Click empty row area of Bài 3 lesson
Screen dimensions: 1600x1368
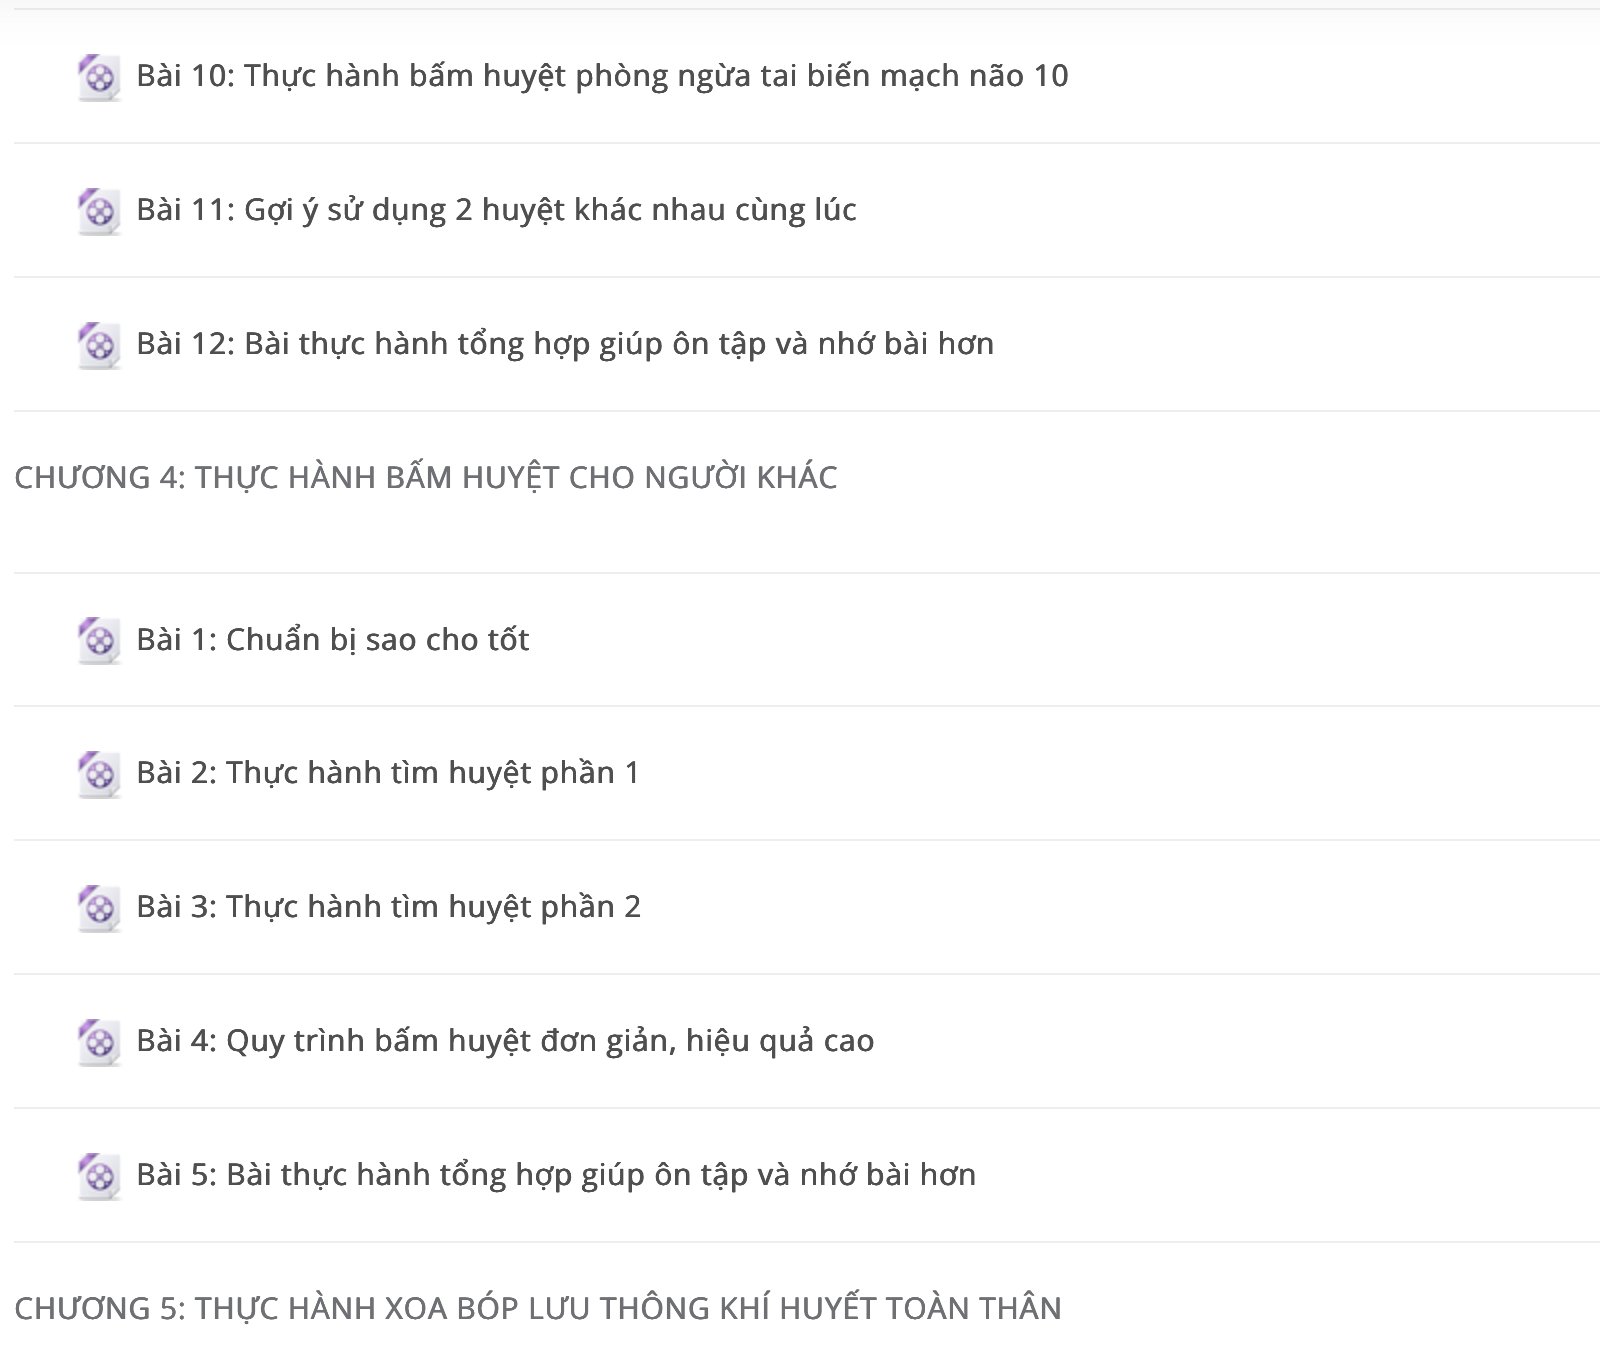coord(1120,908)
